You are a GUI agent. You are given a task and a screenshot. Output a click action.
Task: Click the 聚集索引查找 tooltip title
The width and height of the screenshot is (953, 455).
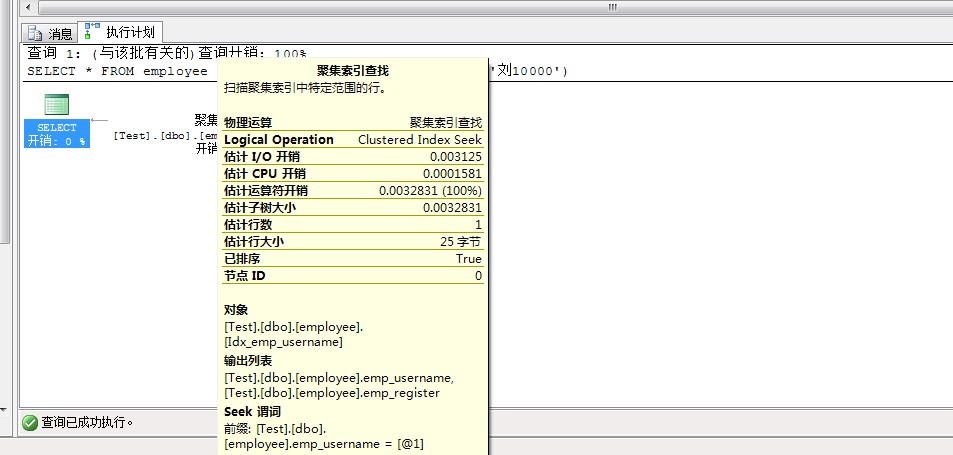point(353,70)
